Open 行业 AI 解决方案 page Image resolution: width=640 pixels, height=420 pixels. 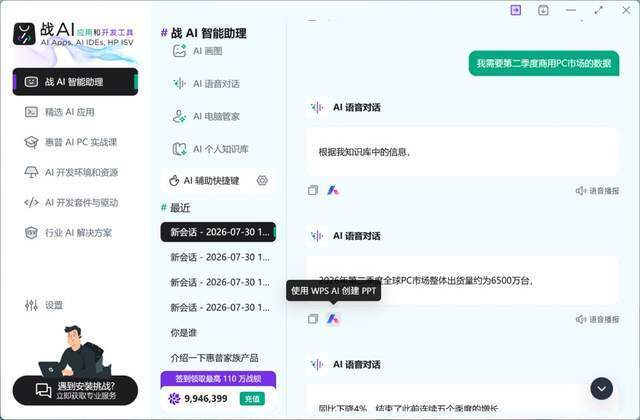coord(68,233)
